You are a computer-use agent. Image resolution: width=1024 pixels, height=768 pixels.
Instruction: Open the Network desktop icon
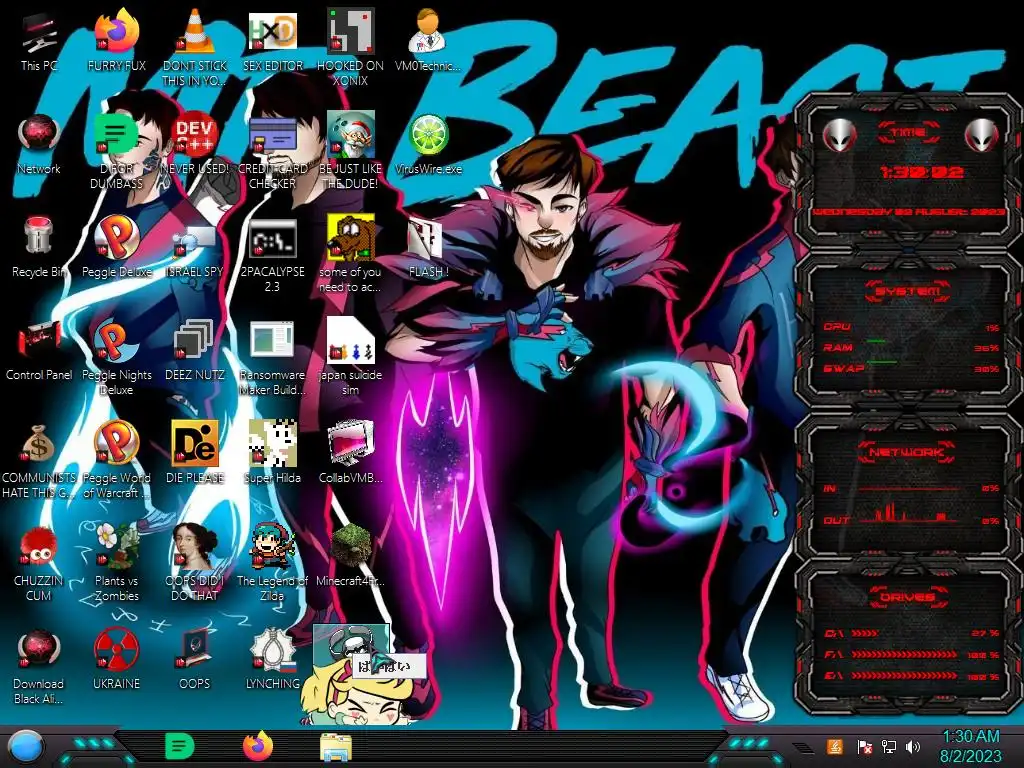(39, 144)
